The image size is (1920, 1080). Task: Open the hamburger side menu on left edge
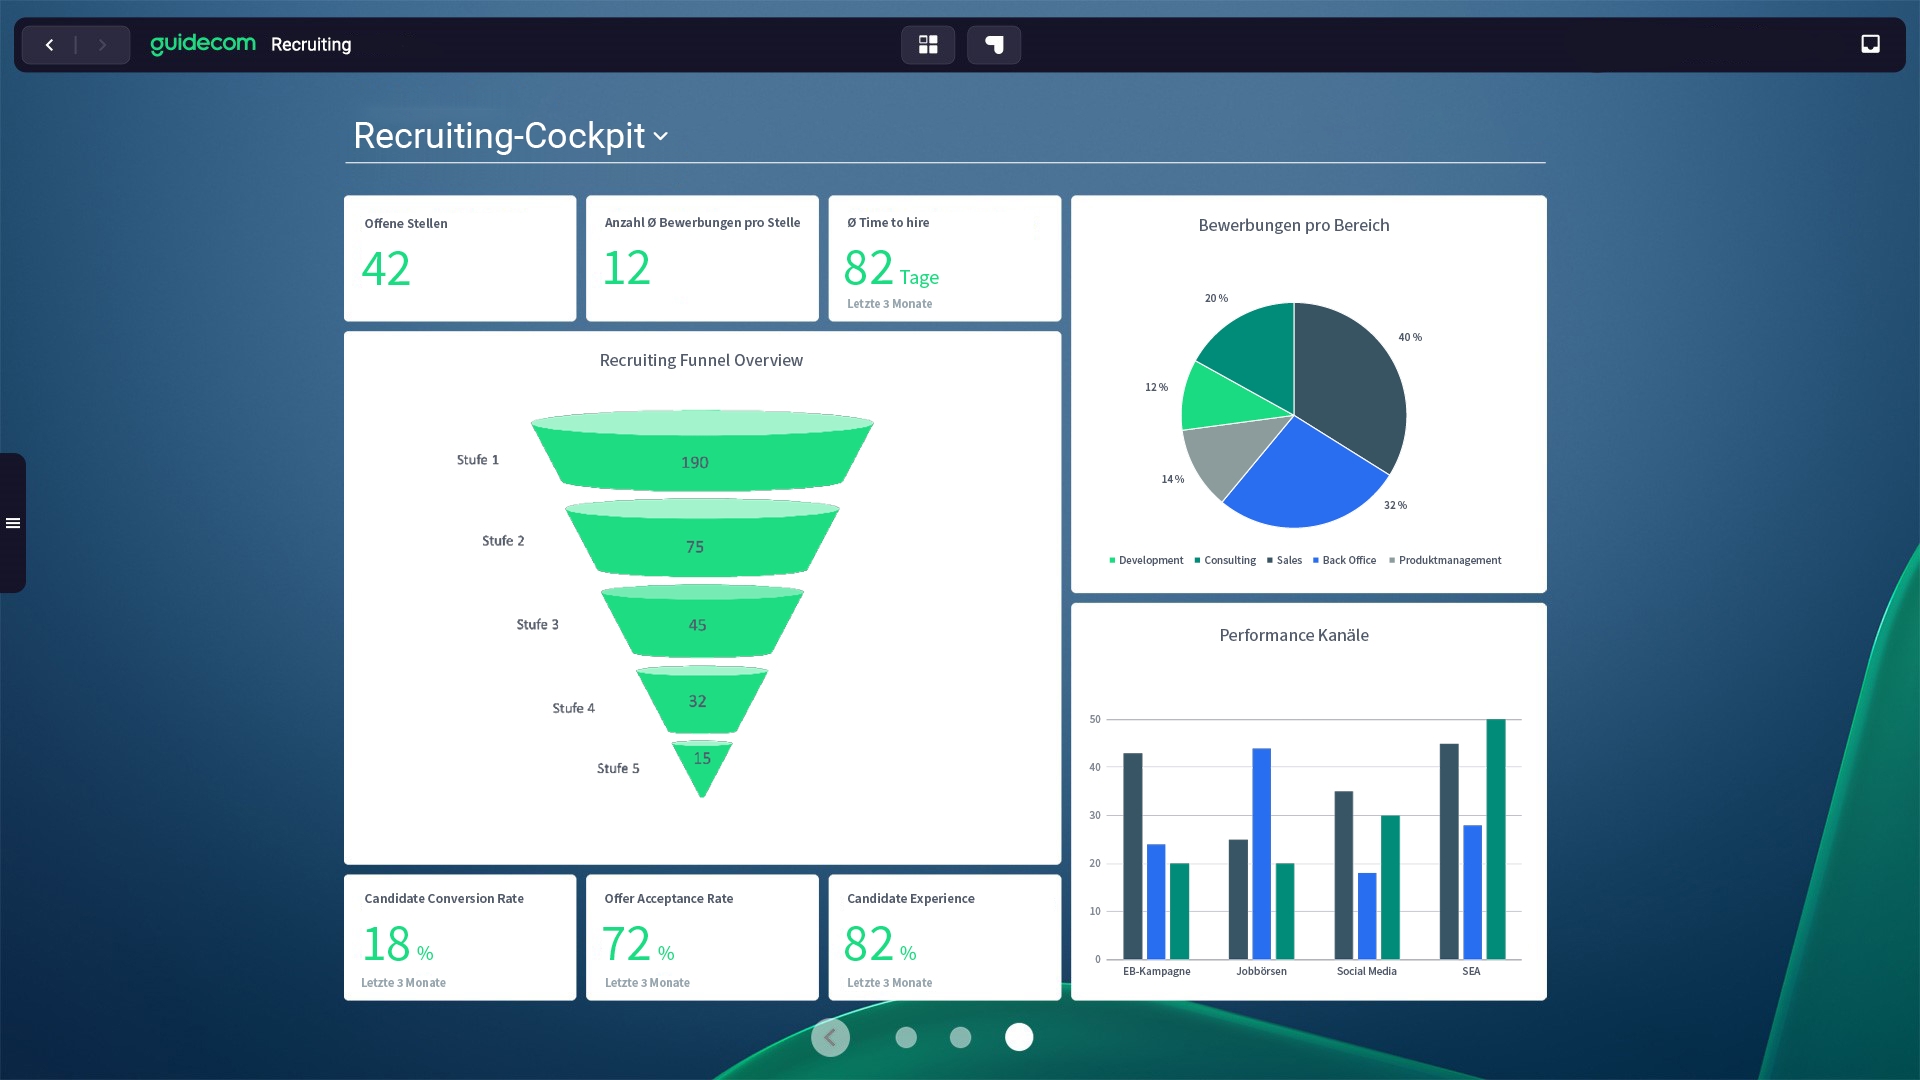point(13,523)
